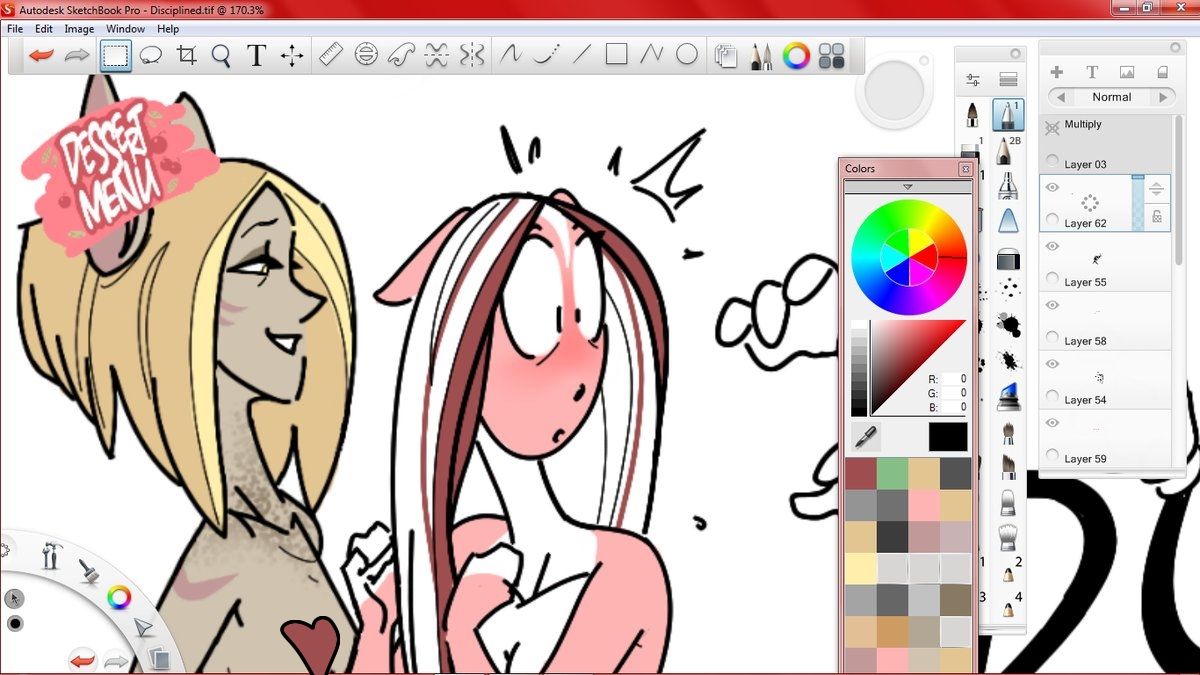The height and width of the screenshot is (675, 1200).
Task: Choose the Rectangle shape tool
Action: tap(616, 55)
